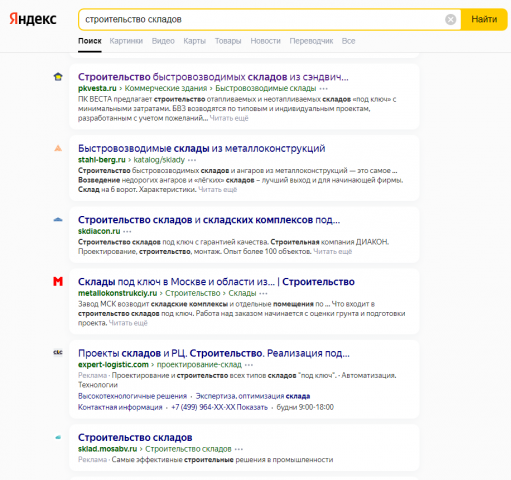Visit the skdiacon.ru domain link
The height and width of the screenshot is (480, 511).
[x=99, y=231]
